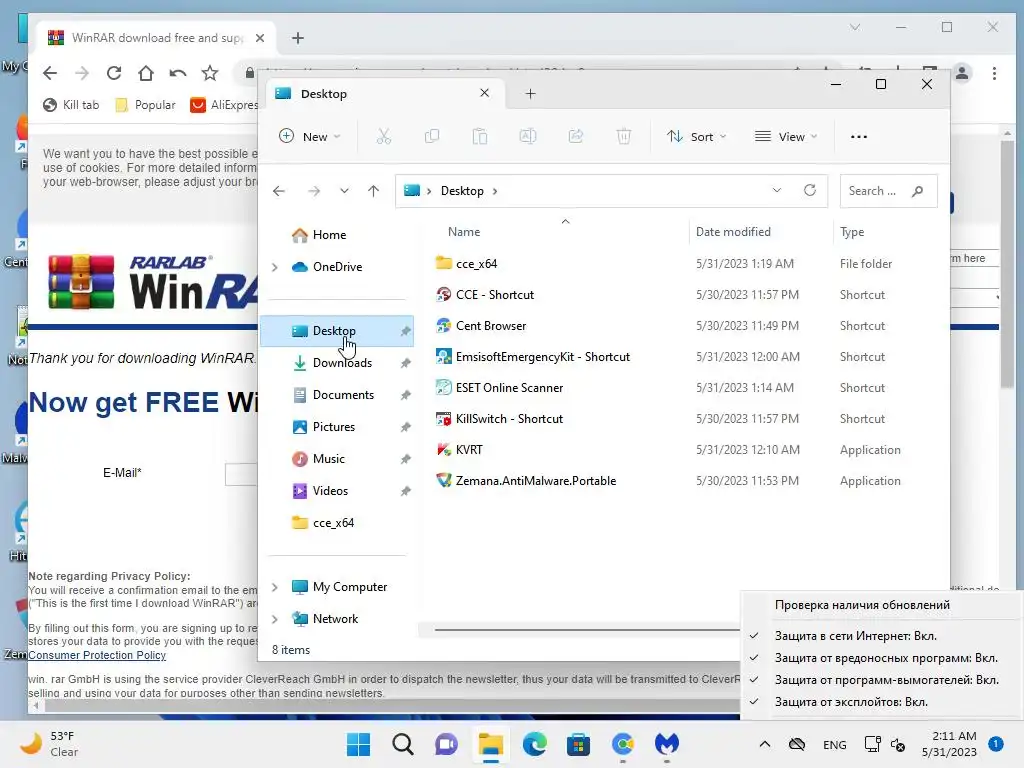Click the Windows Start button
1024x768 pixels.
coord(358,744)
